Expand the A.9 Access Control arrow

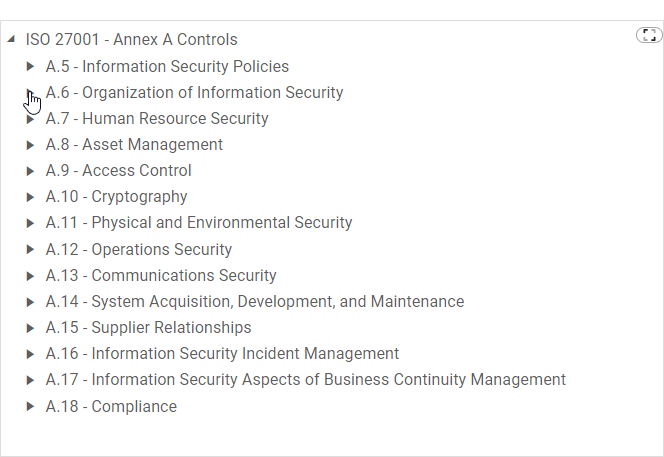pyautogui.click(x=31, y=171)
